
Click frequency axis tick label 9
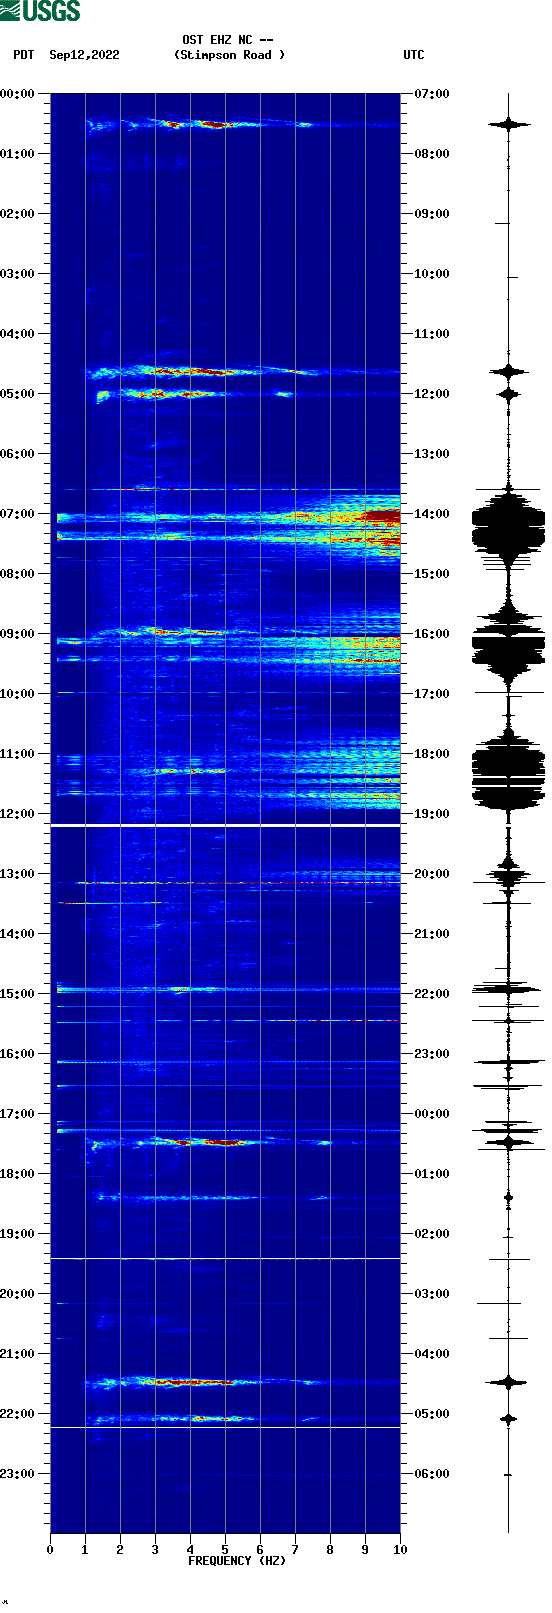[365, 1550]
